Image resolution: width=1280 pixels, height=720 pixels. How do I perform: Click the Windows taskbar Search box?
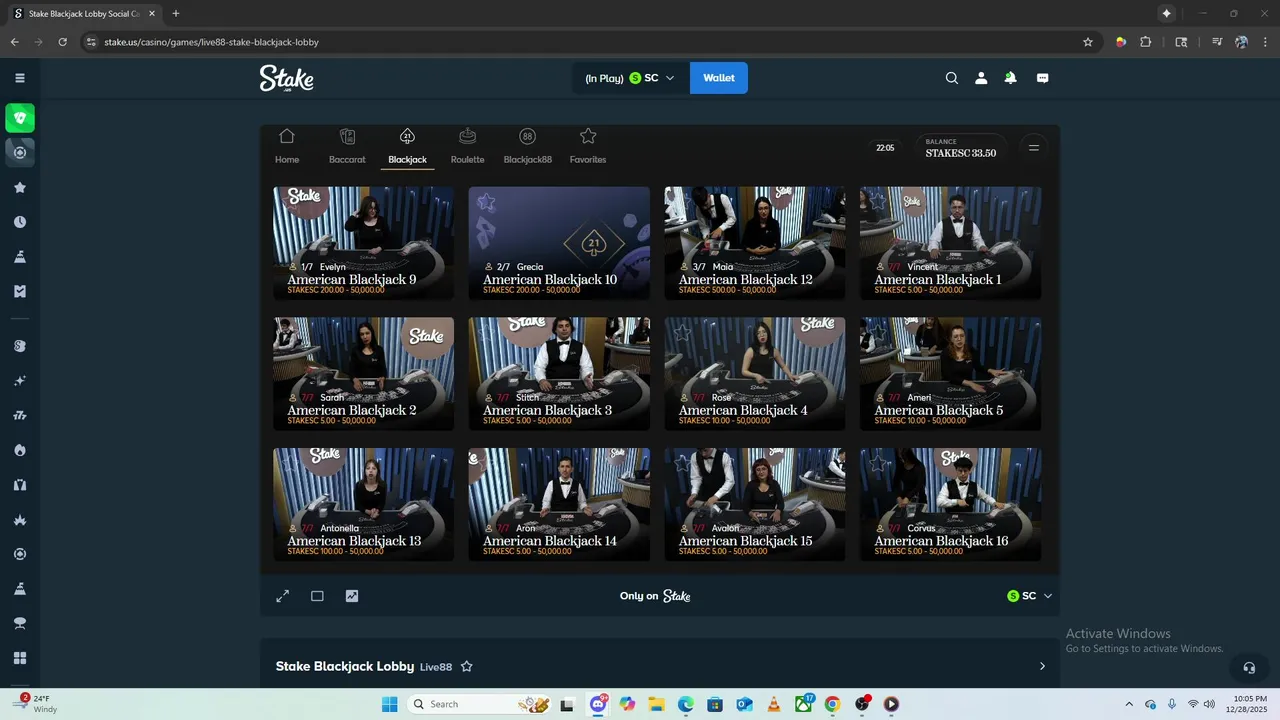point(480,704)
